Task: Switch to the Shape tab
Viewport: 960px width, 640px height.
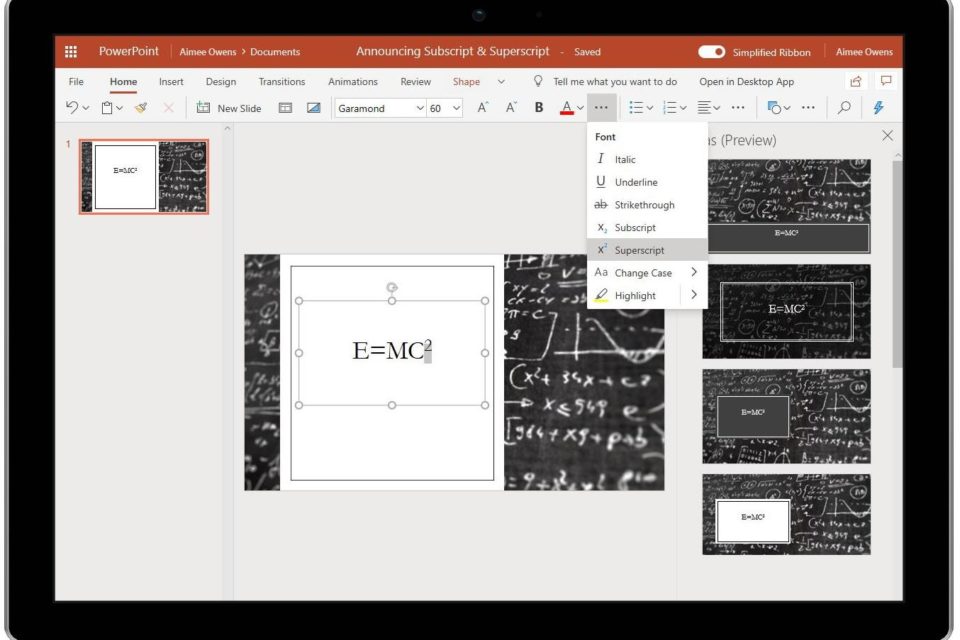Action: 467,81
